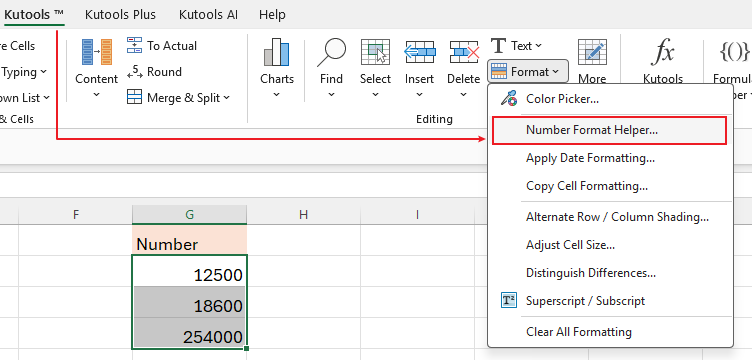Choose Adjust Cell Size... menu item
Image resolution: width=752 pixels, height=360 pixels.
click(x=610, y=244)
